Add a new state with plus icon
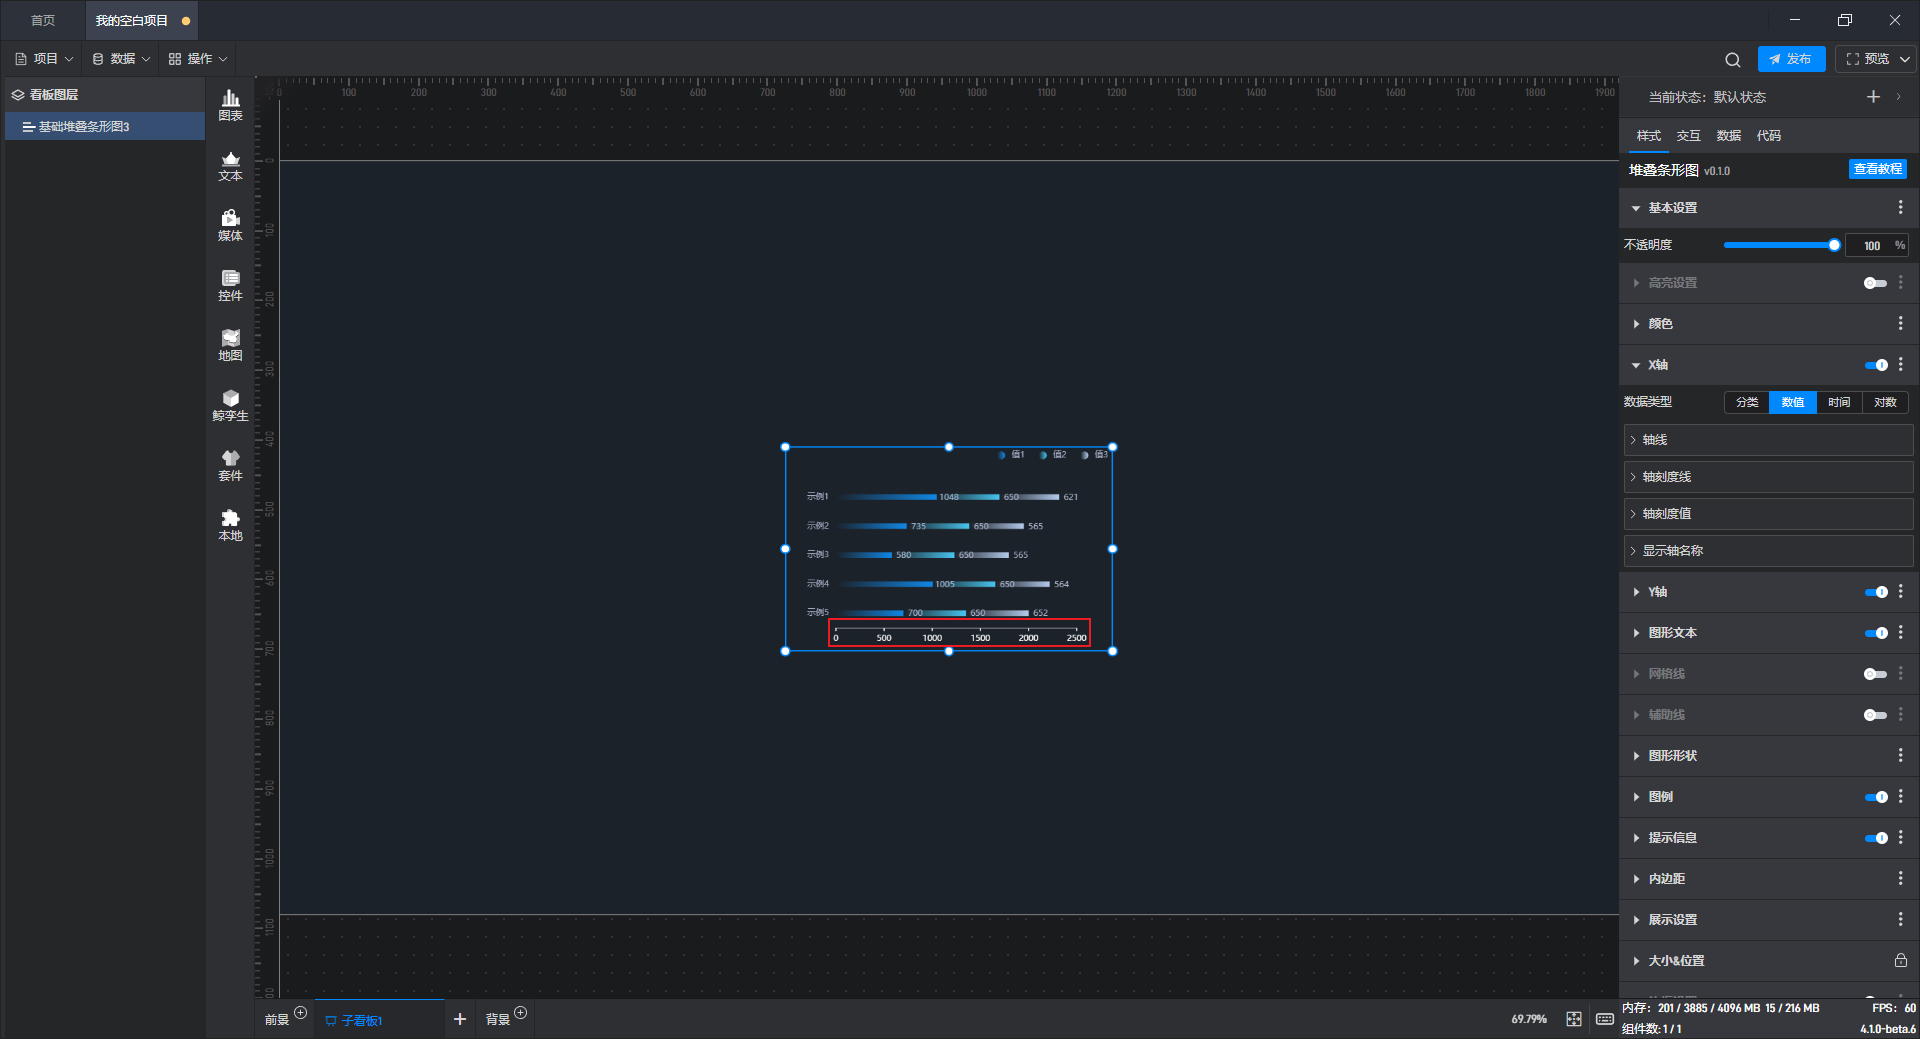This screenshot has width=1920, height=1039. (1873, 97)
